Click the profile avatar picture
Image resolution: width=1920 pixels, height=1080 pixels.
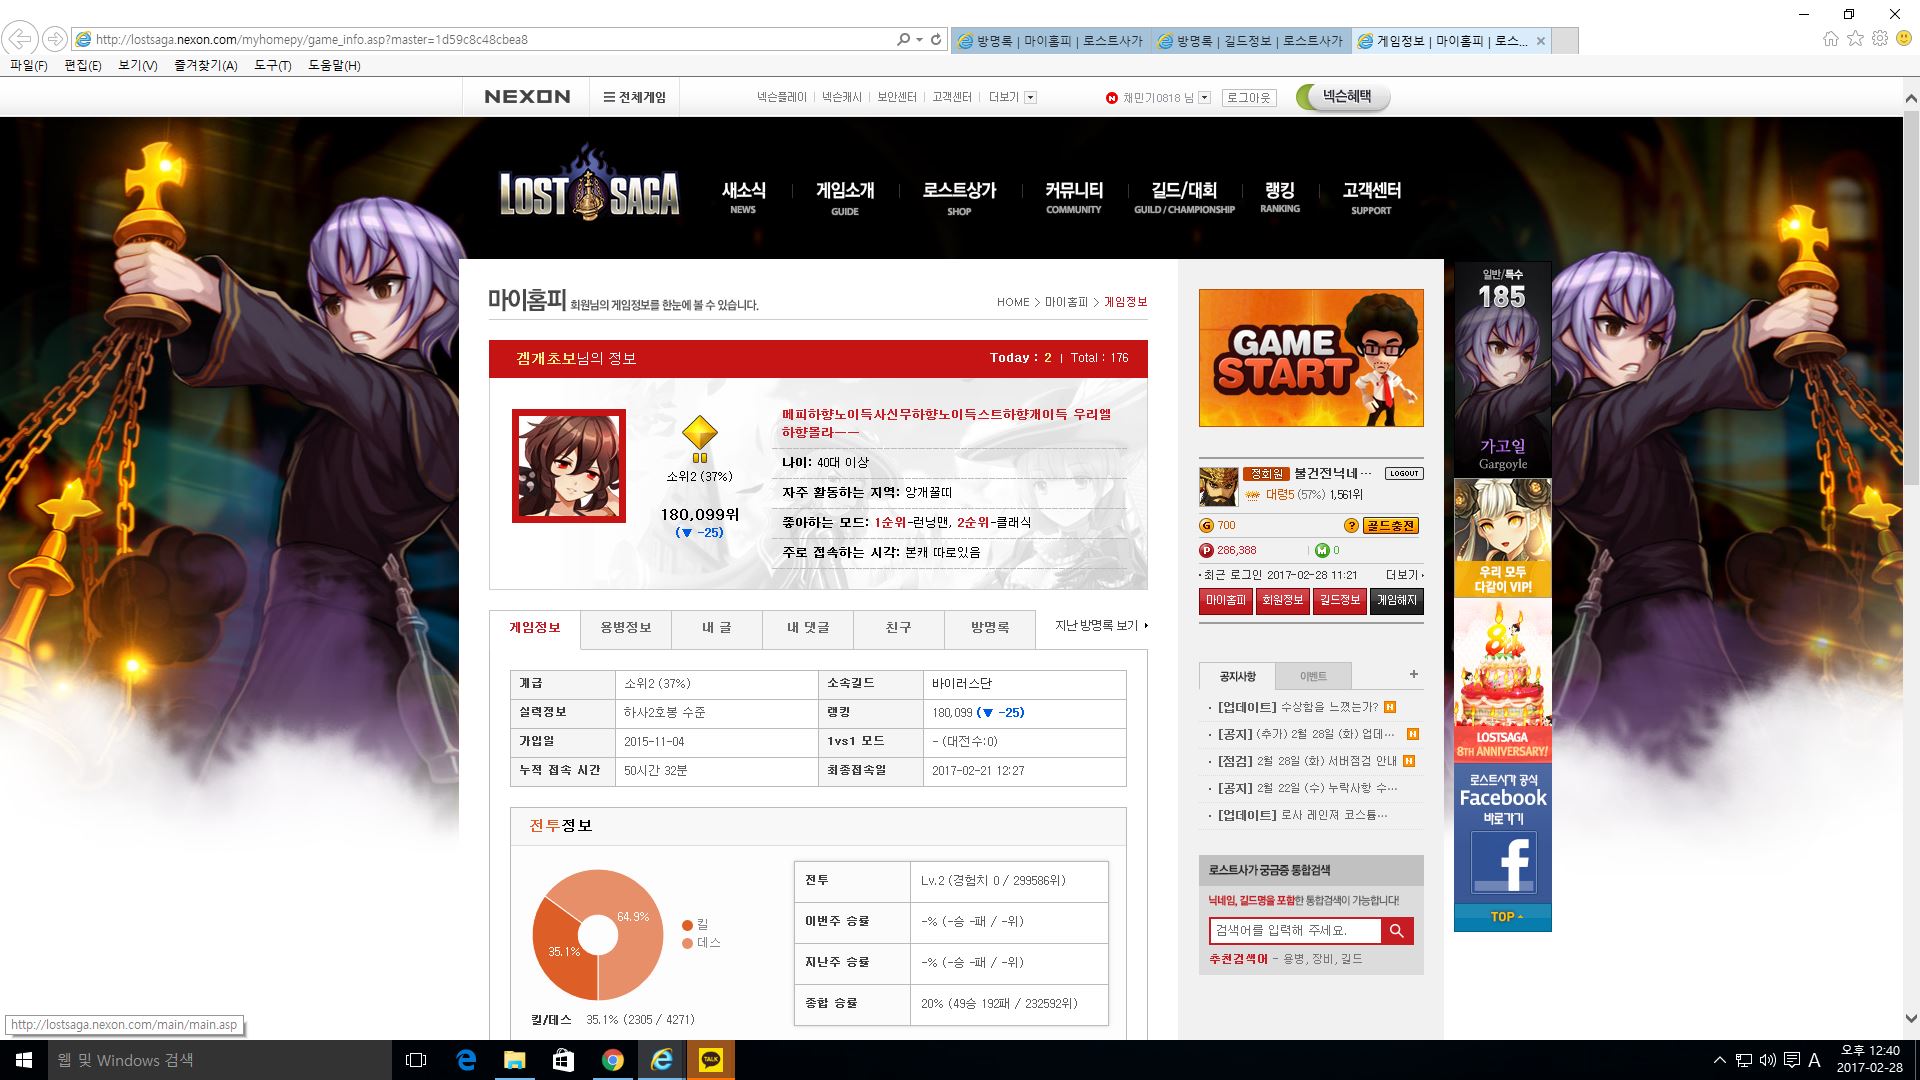tap(569, 466)
